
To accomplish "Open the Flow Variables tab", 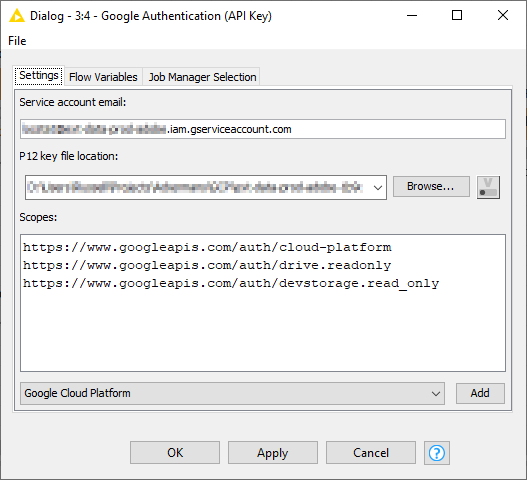I will click(x=103, y=77).
